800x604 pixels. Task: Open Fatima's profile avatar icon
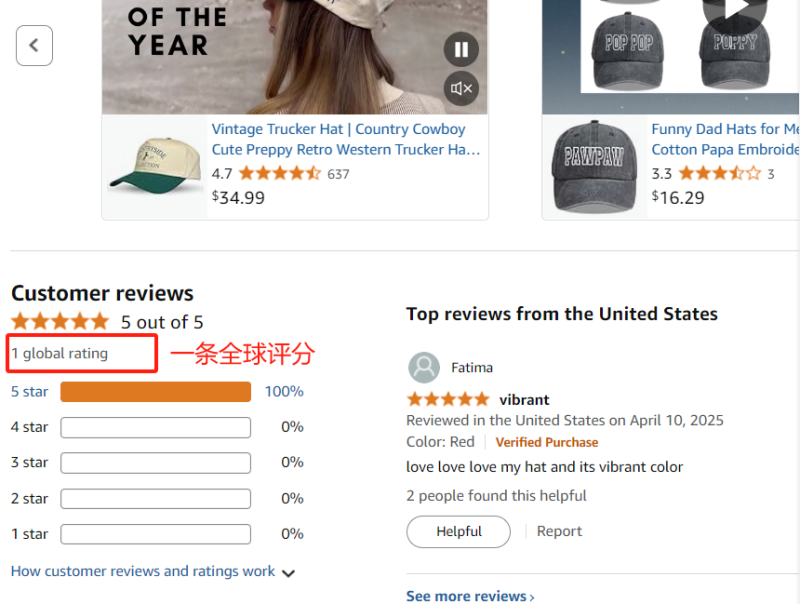pos(424,367)
